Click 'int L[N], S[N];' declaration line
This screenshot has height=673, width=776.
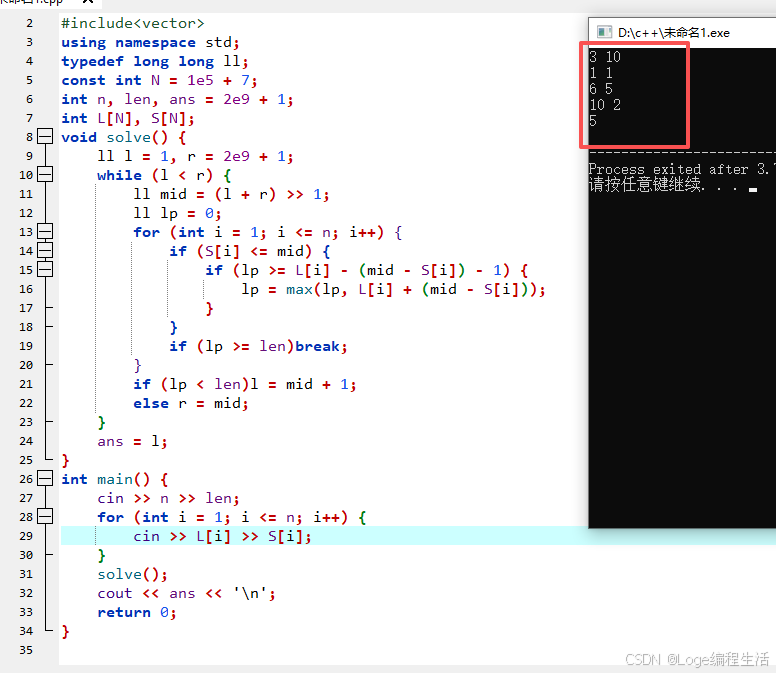pyautogui.click(x=128, y=119)
